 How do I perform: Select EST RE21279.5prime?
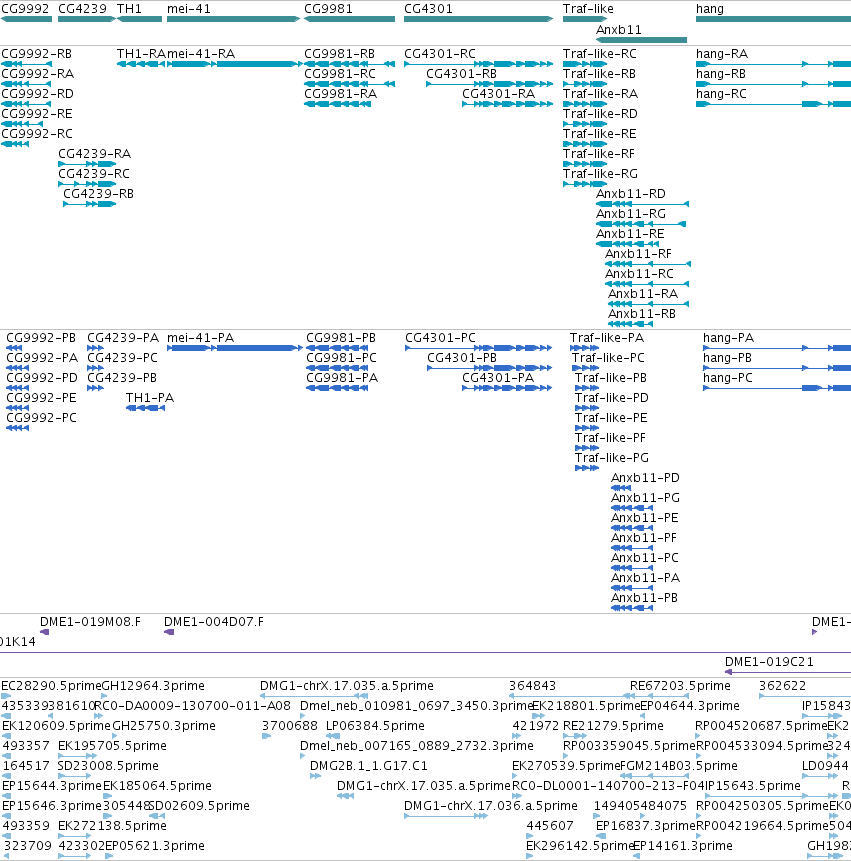click(x=575, y=736)
